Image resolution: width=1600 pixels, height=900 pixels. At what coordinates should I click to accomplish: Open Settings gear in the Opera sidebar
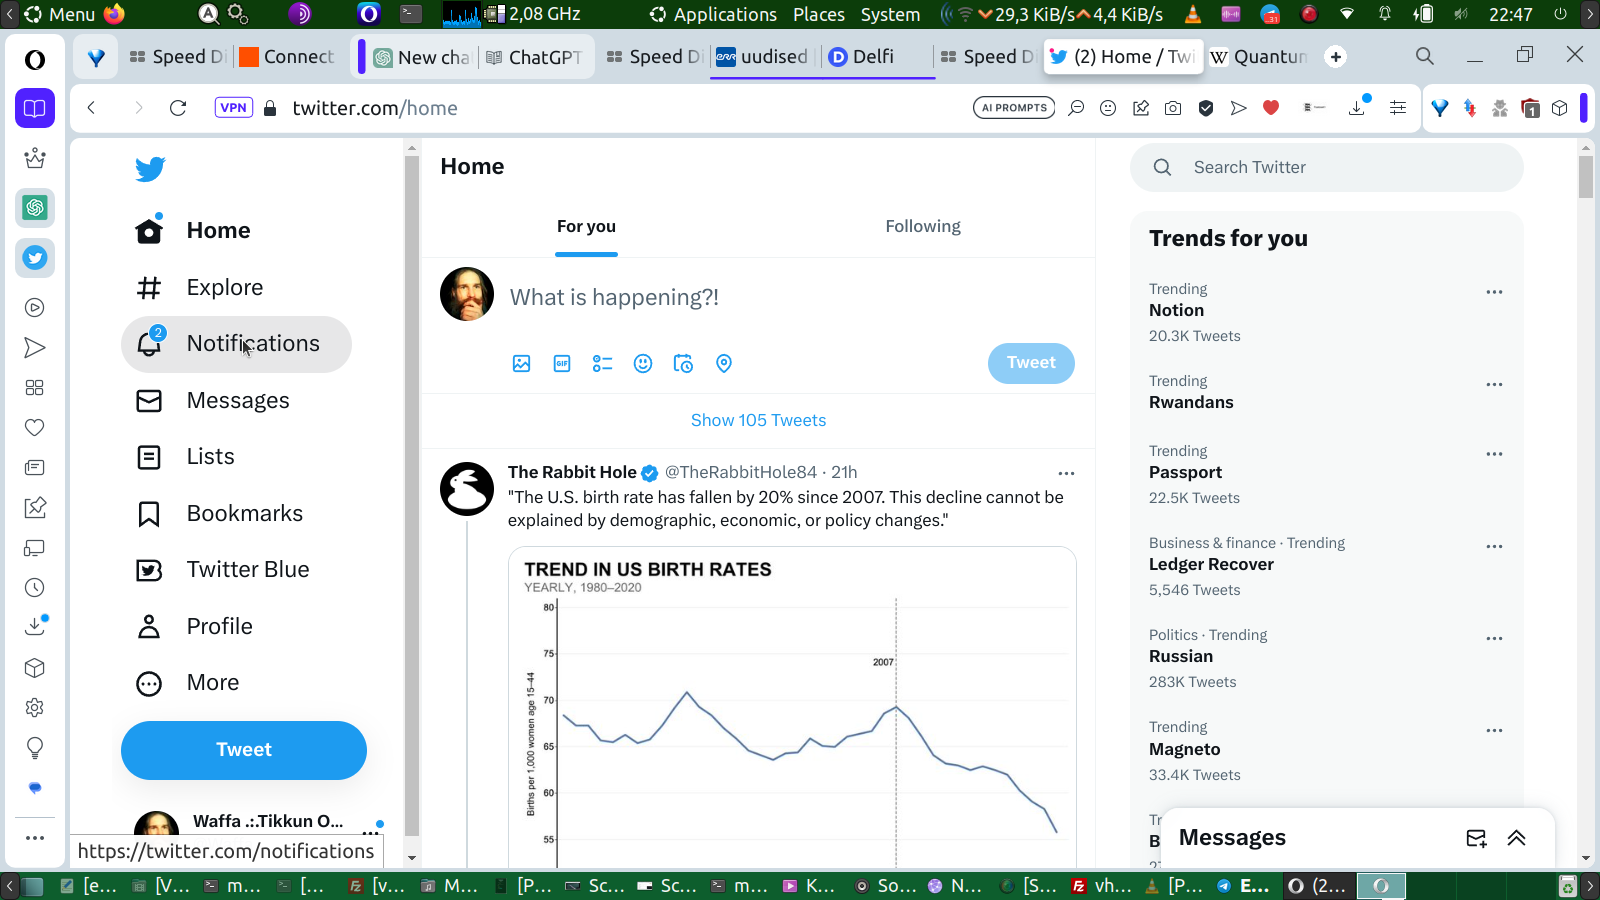pos(35,708)
